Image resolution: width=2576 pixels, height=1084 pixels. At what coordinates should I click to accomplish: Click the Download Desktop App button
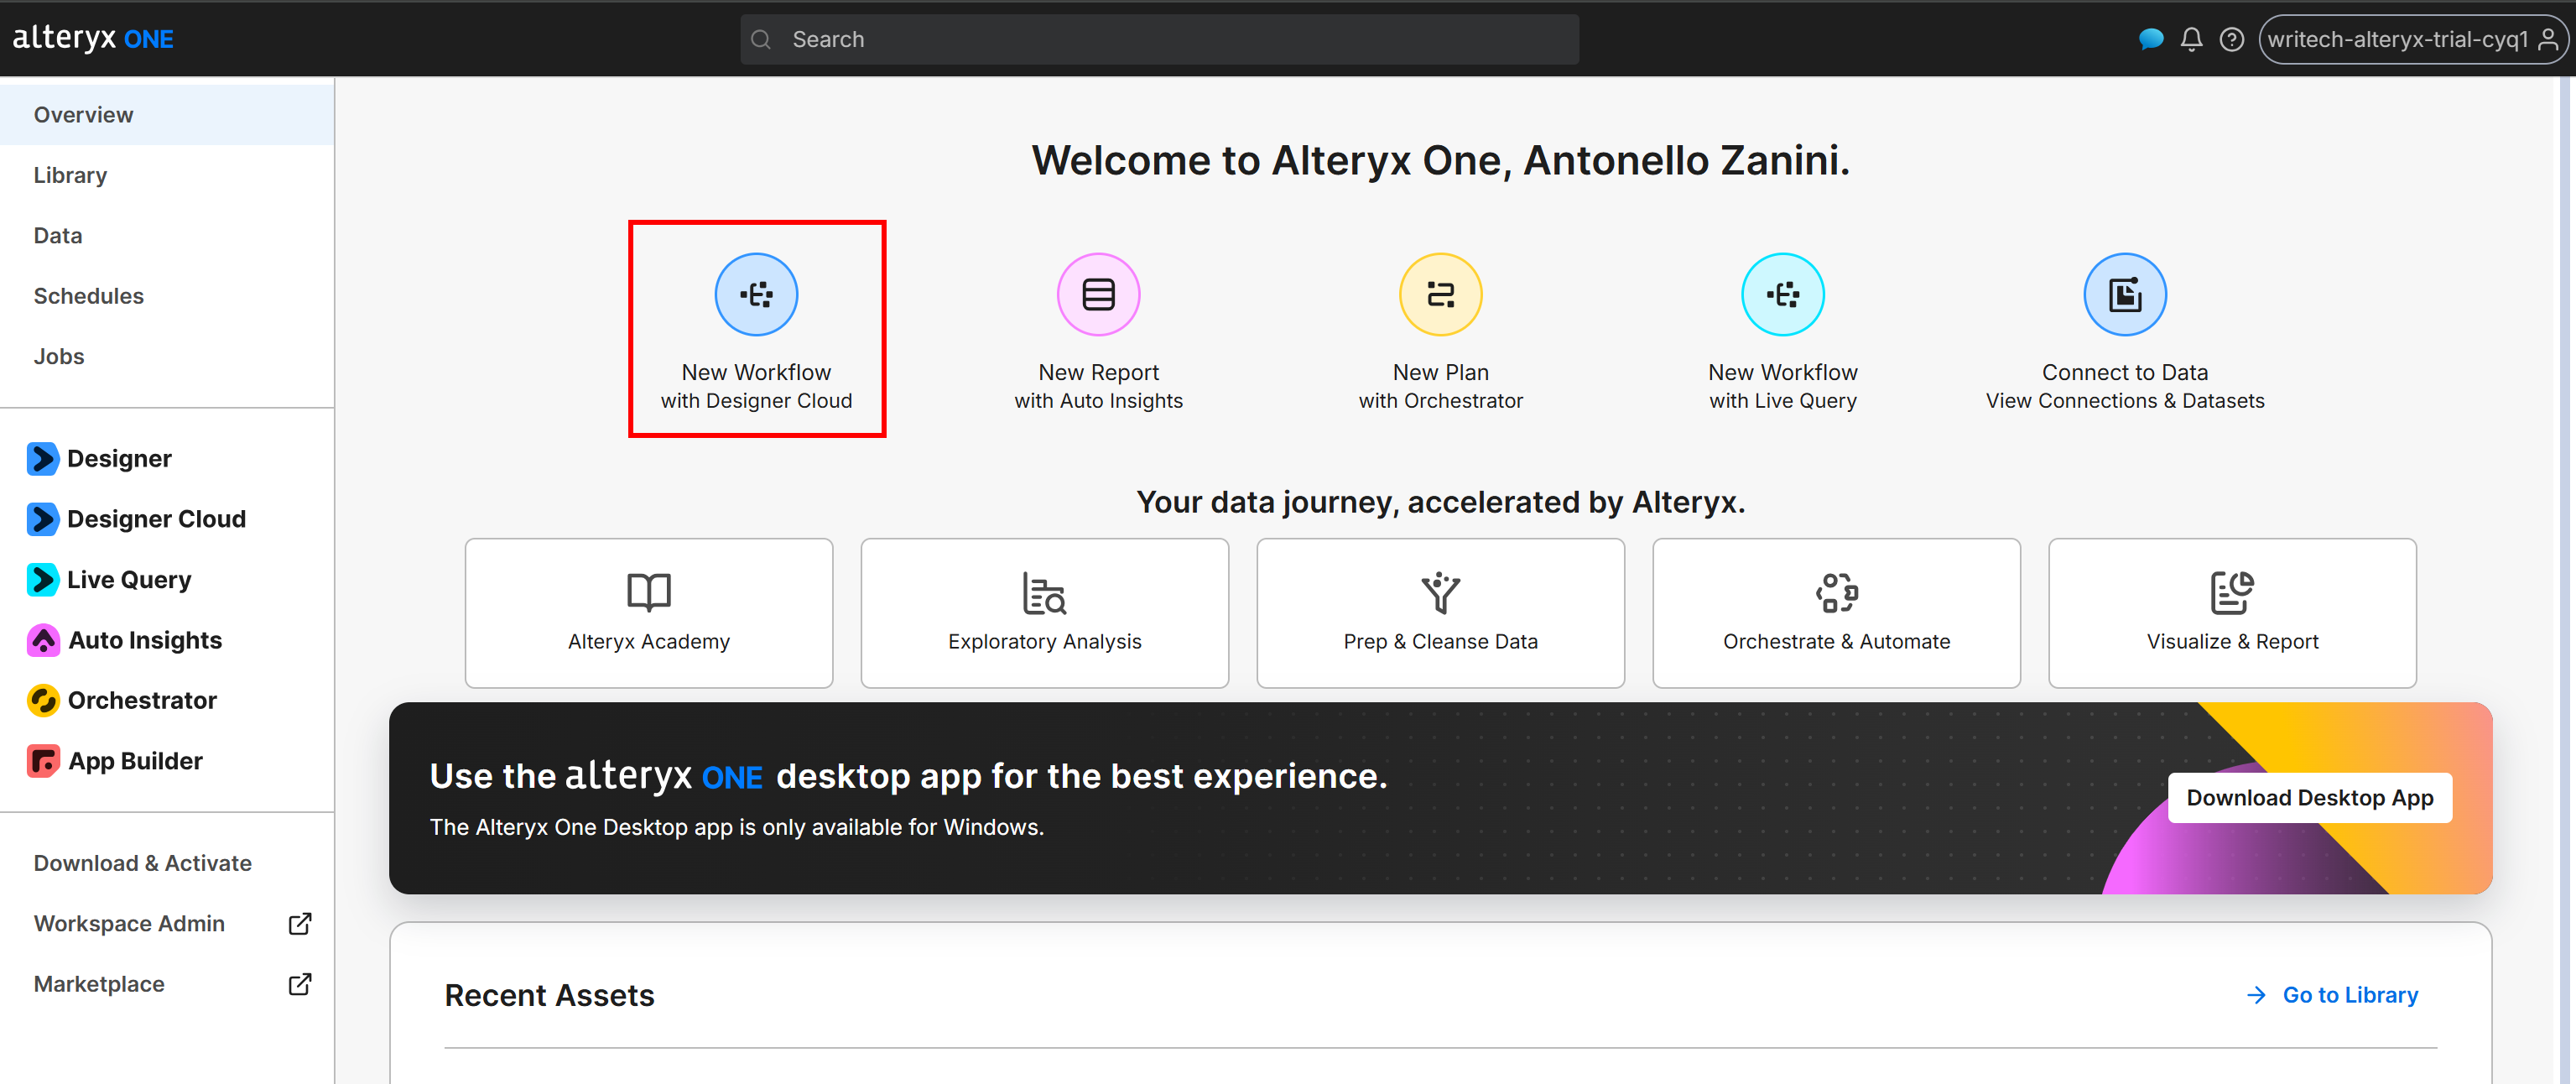click(2309, 797)
